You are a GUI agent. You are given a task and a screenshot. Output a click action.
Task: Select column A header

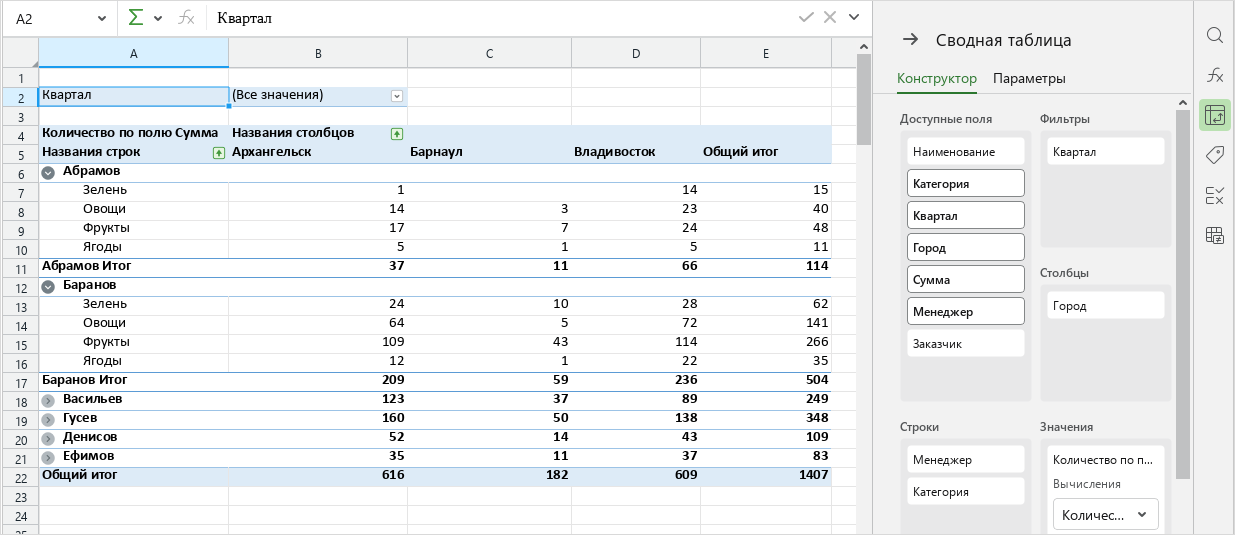coord(133,53)
